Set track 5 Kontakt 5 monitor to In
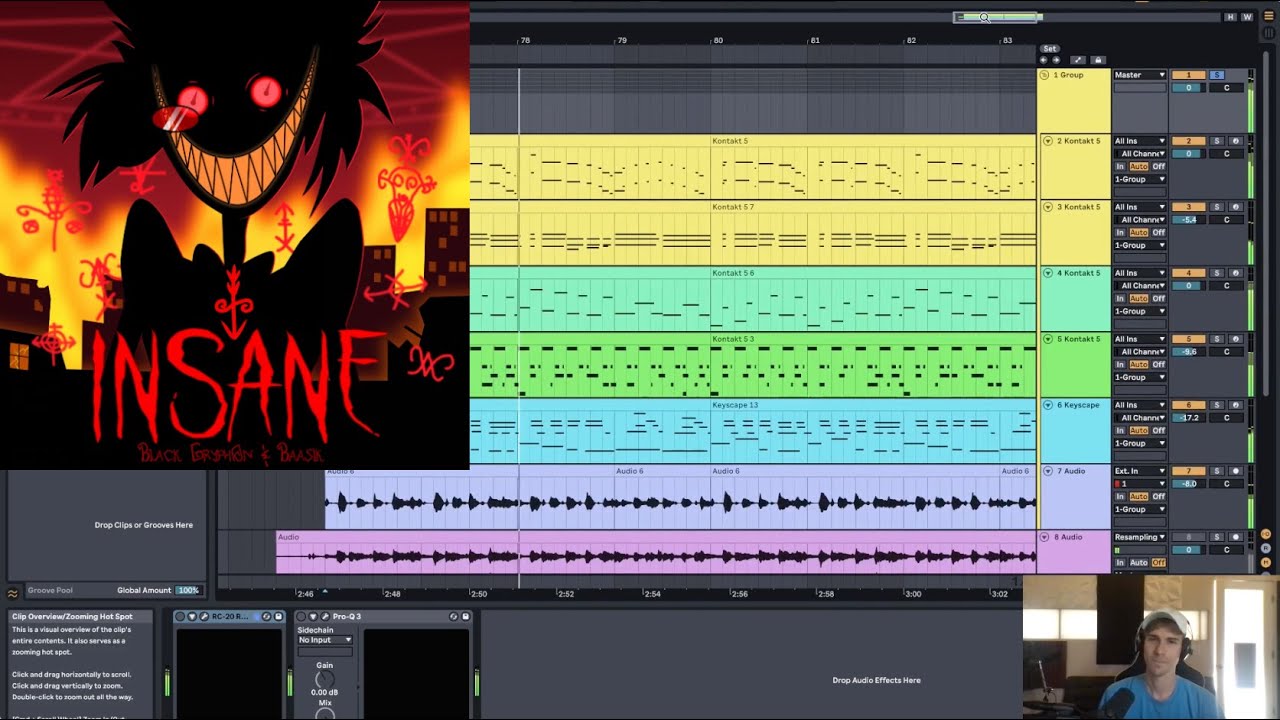Viewport: 1280px width, 720px height. point(1120,364)
